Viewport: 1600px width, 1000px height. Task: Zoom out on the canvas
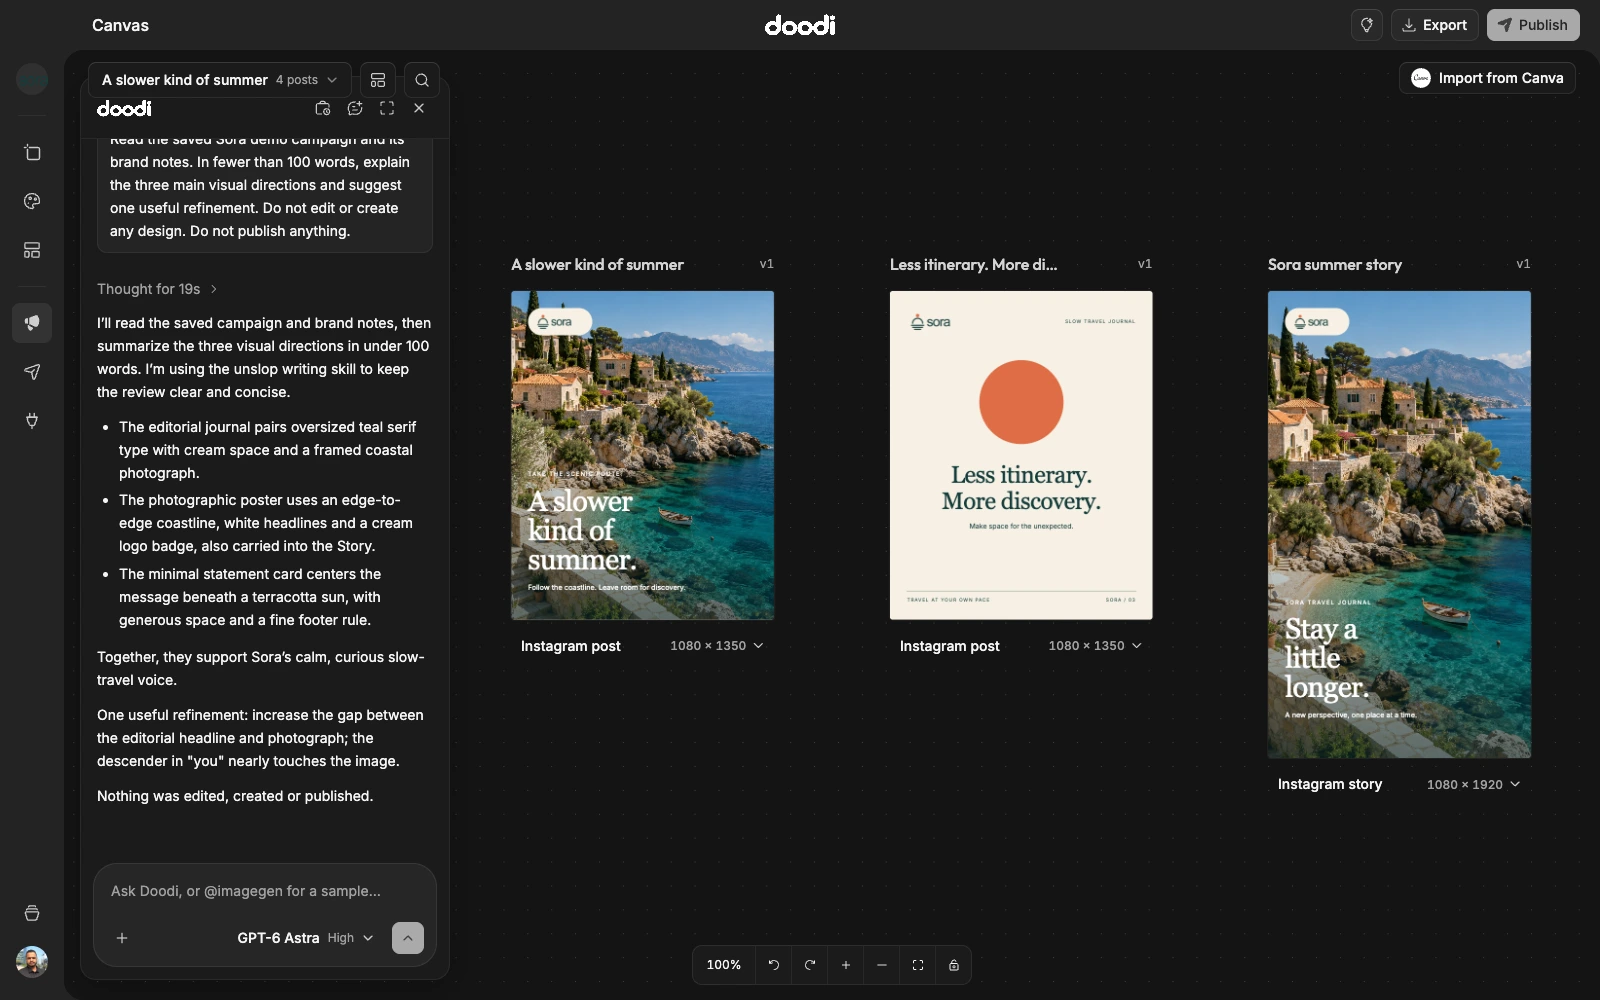[x=882, y=965]
